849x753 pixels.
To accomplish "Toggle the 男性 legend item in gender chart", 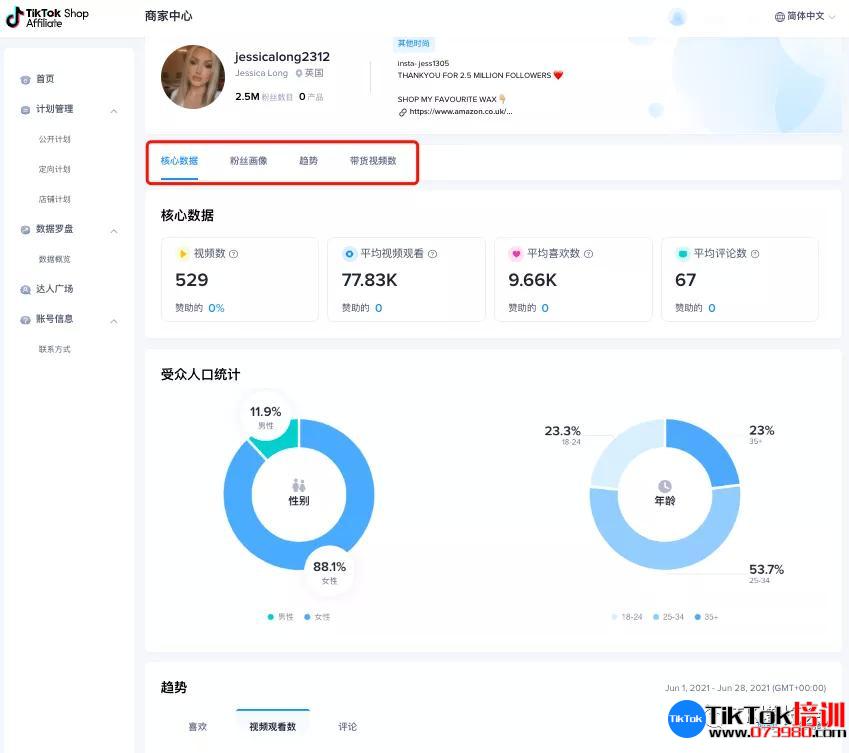I will tap(280, 617).
